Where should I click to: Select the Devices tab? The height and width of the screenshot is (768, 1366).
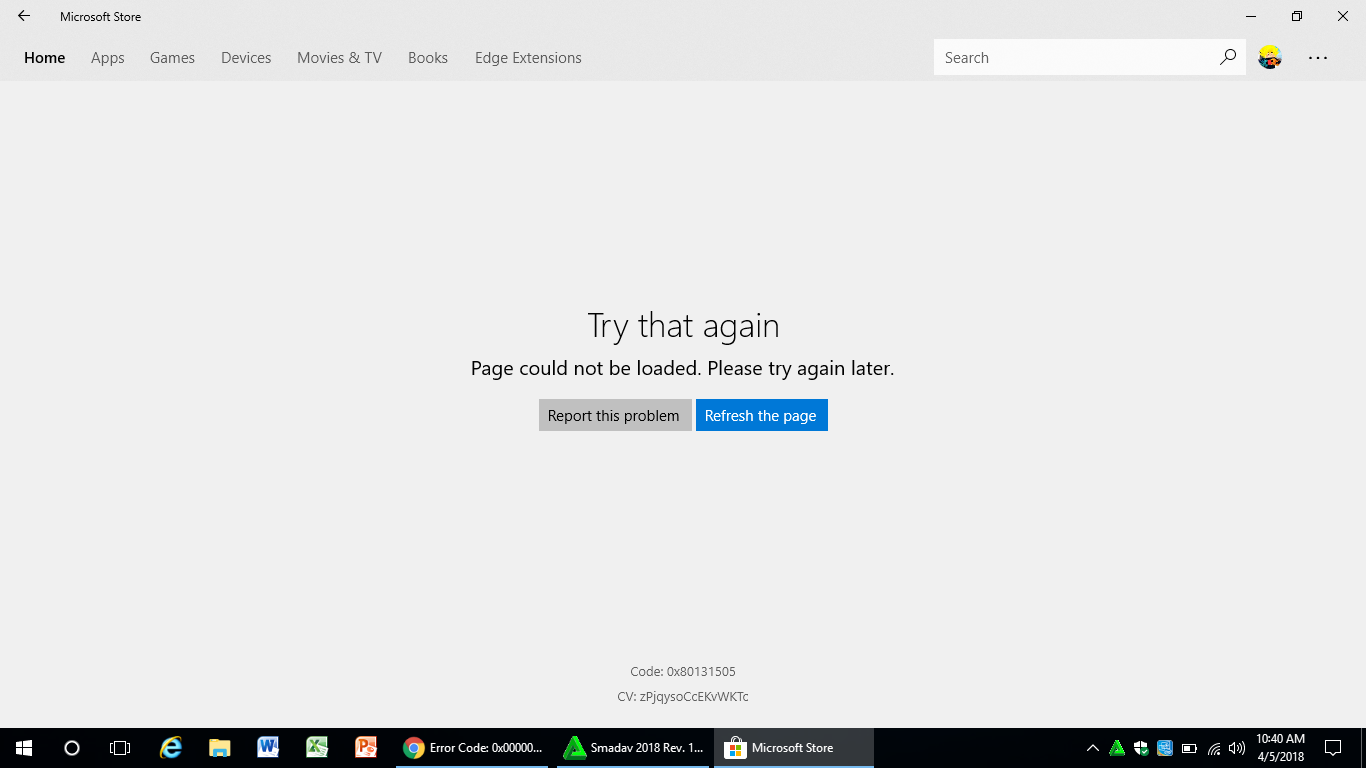(246, 58)
